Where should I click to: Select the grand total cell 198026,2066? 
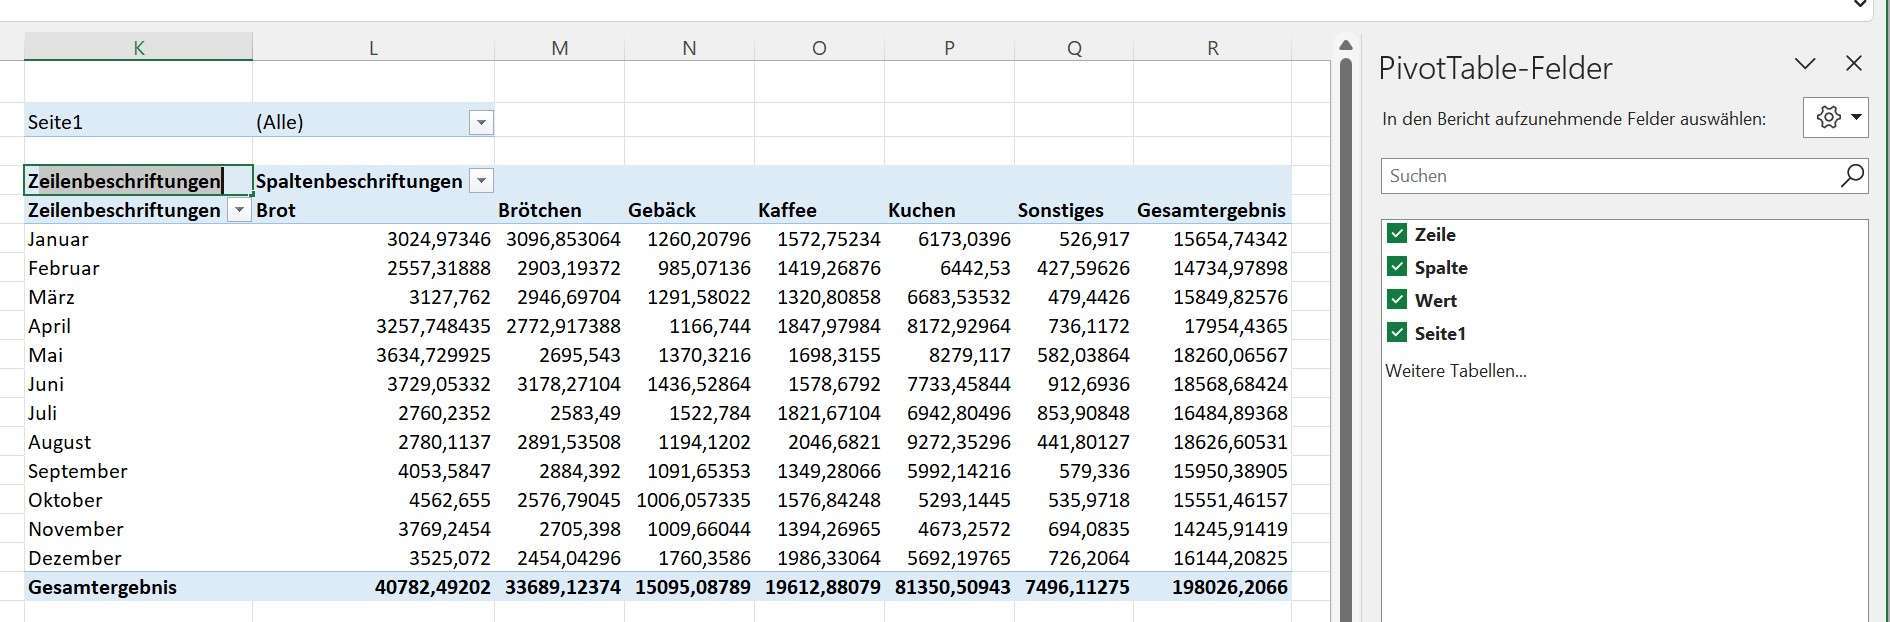coord(1212,587)
